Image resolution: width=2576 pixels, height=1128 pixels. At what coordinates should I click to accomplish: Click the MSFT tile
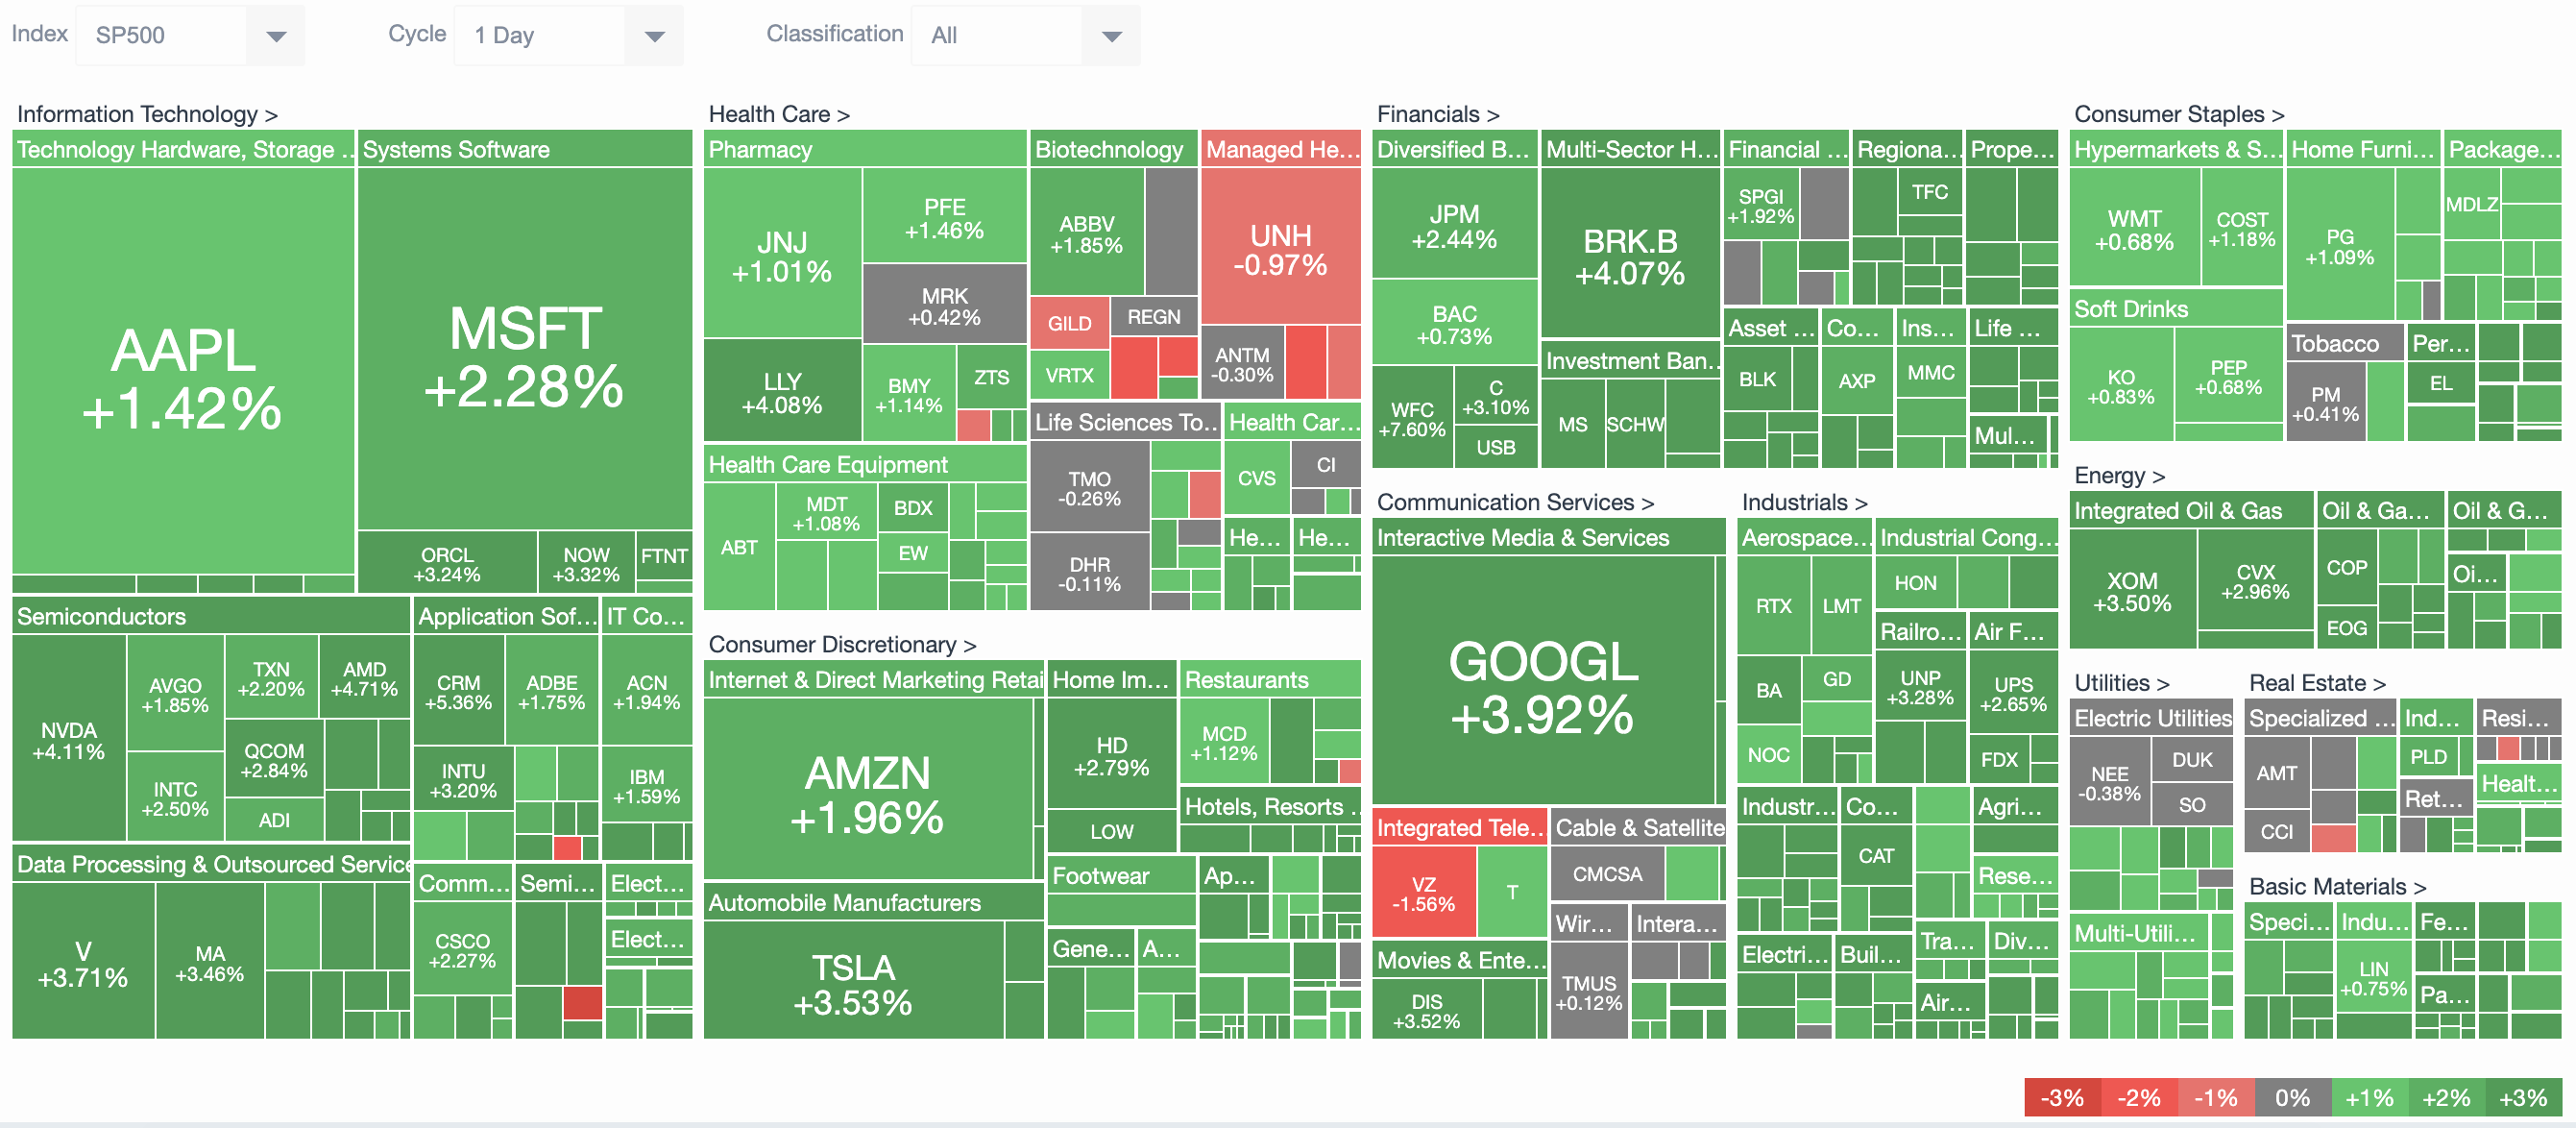523,360
